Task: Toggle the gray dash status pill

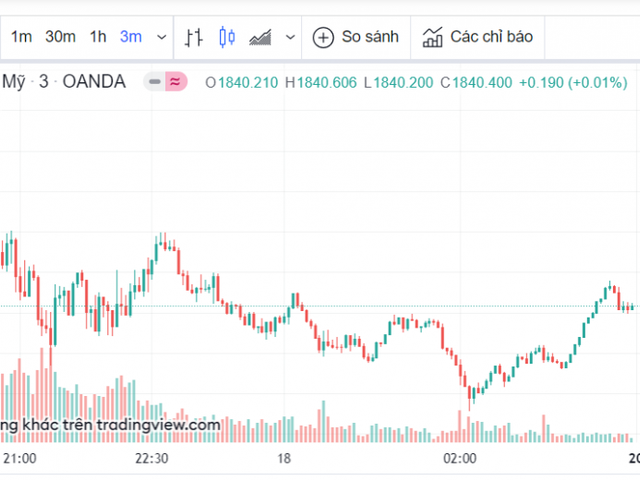Action: tap(155, 82)
